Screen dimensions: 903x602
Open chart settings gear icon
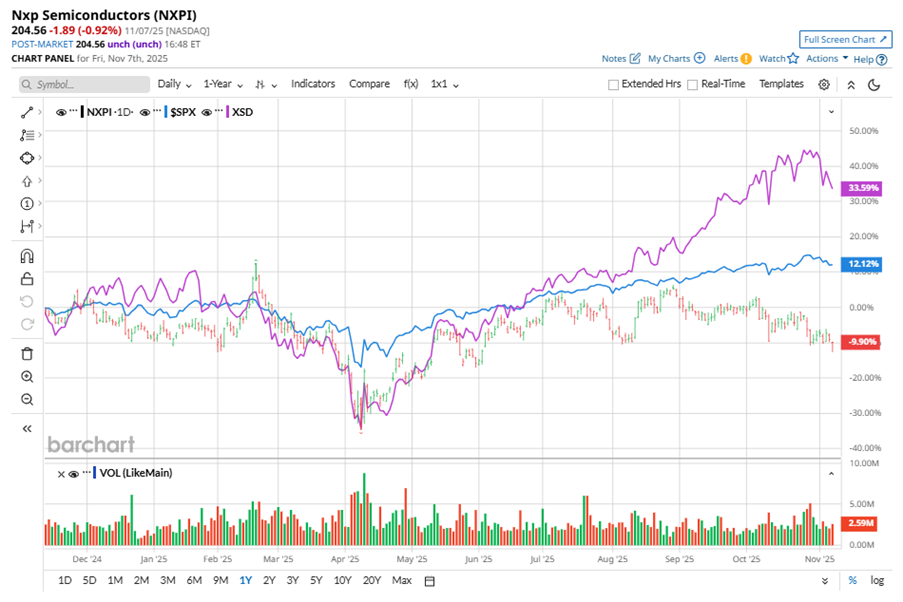click(x=824, y=85)
